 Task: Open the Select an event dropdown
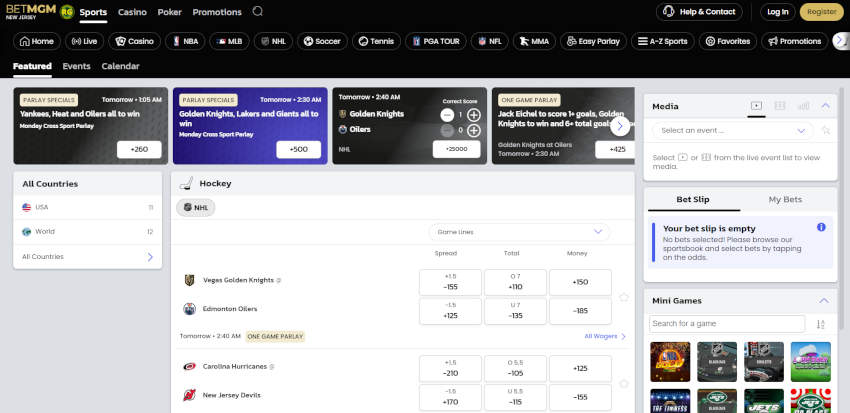(733, 131)
